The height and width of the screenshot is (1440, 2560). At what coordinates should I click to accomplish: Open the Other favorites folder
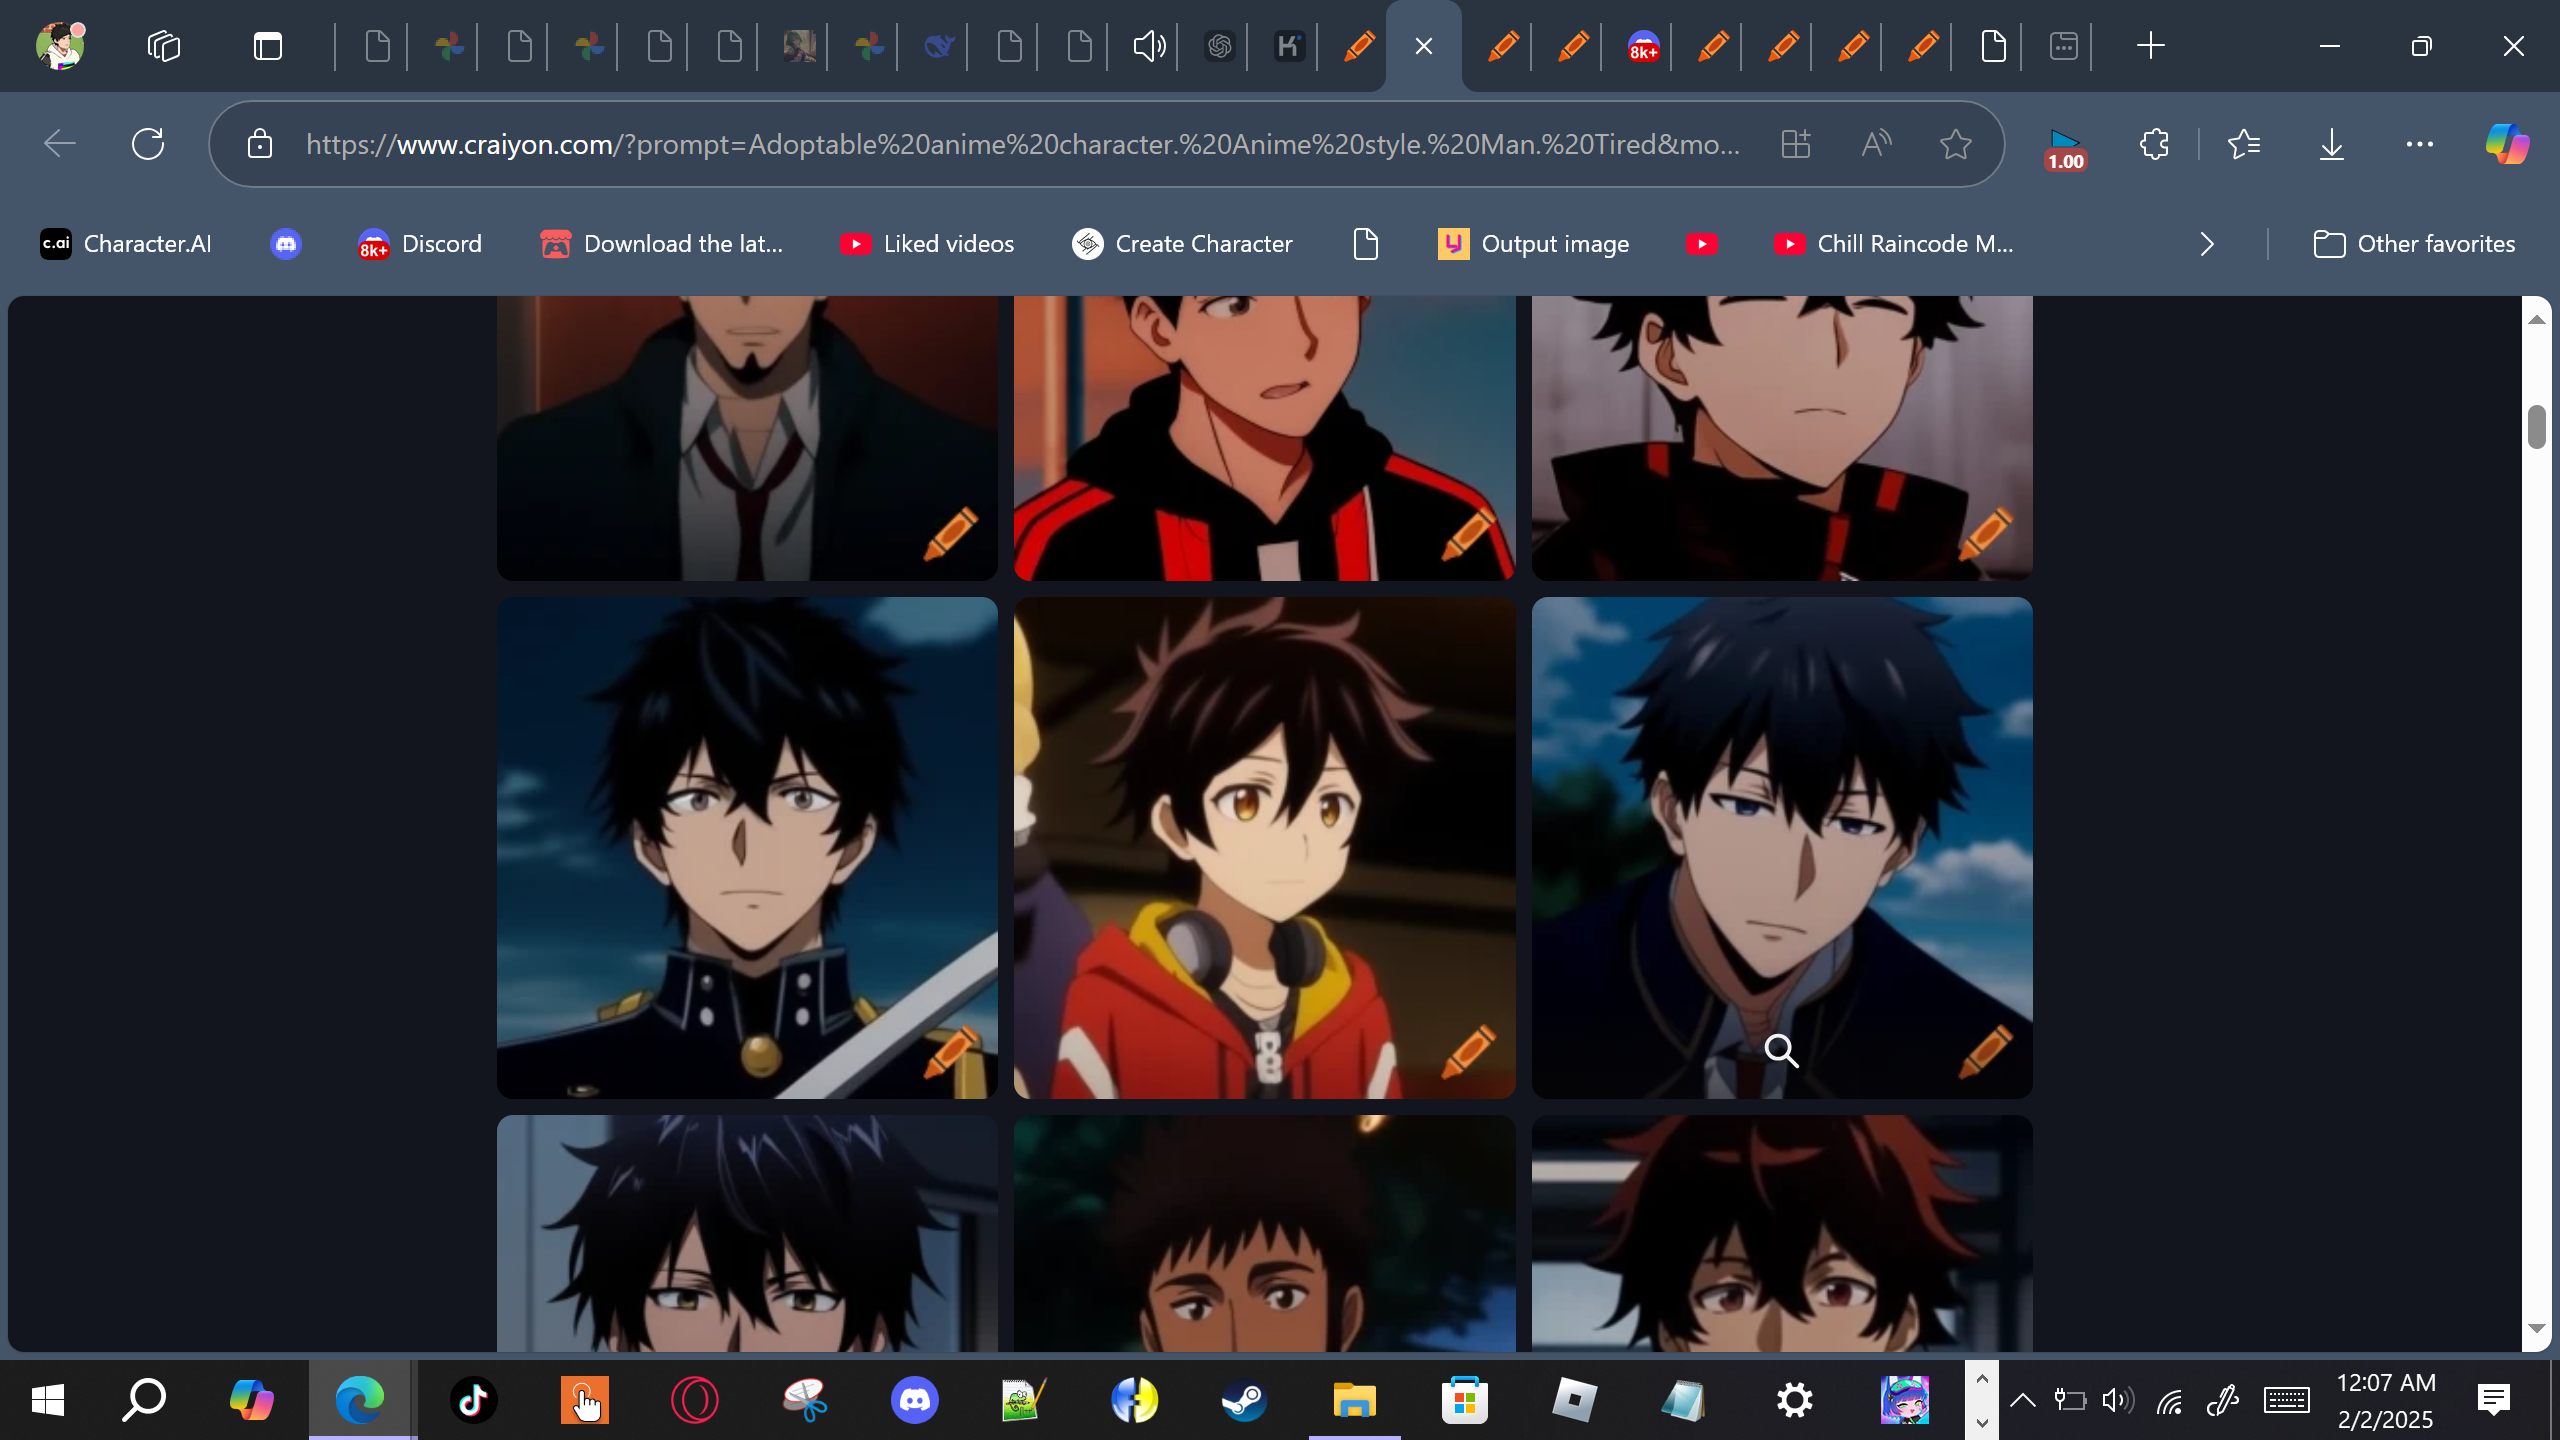2414,244
